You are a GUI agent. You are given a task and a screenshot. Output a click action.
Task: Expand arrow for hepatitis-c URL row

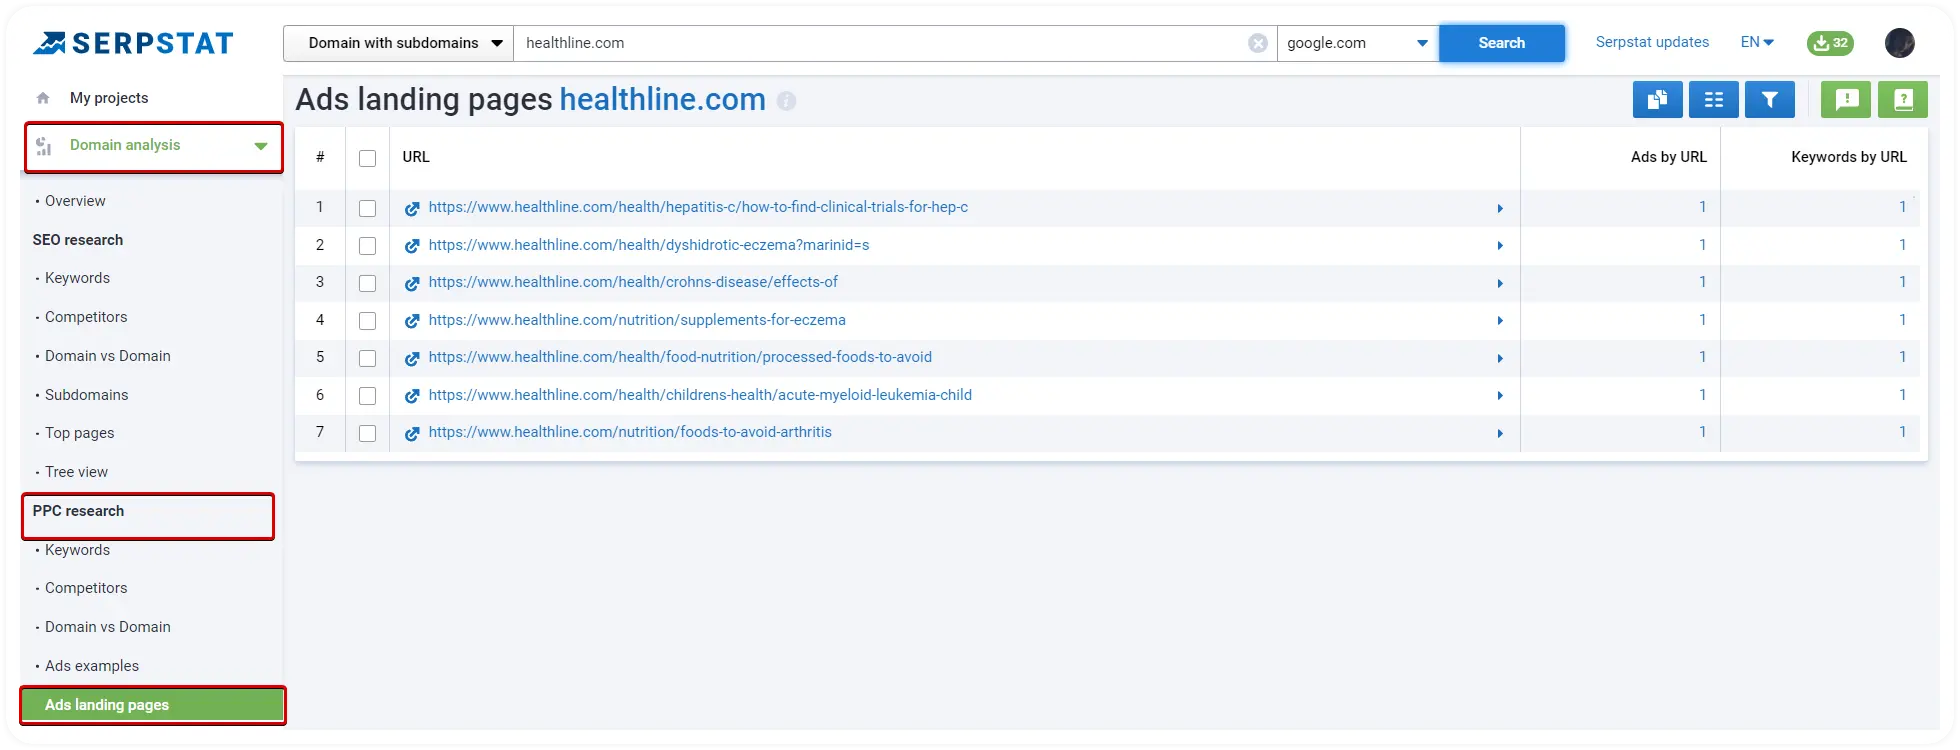tap(1500, 208)
